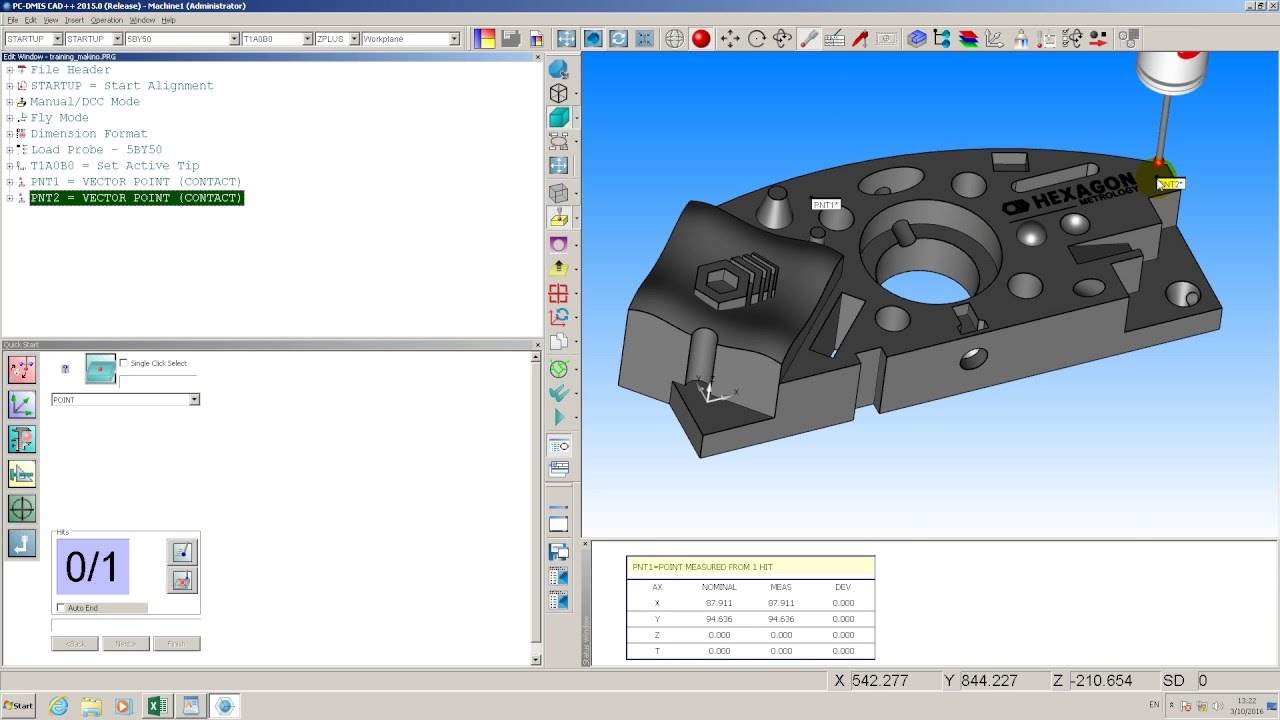Image resolution: width=1280 pixels, height=720 pixels.
Task: Toggle the Auto End checkbox
Action: pyautogui.click(x=61, y=608)
